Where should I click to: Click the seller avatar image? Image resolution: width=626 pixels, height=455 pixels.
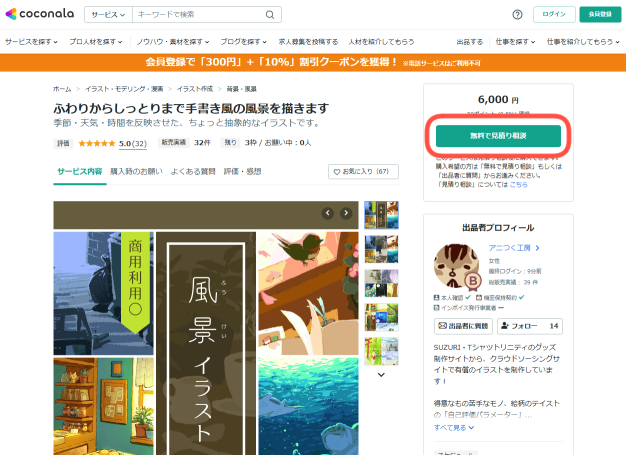457,266
